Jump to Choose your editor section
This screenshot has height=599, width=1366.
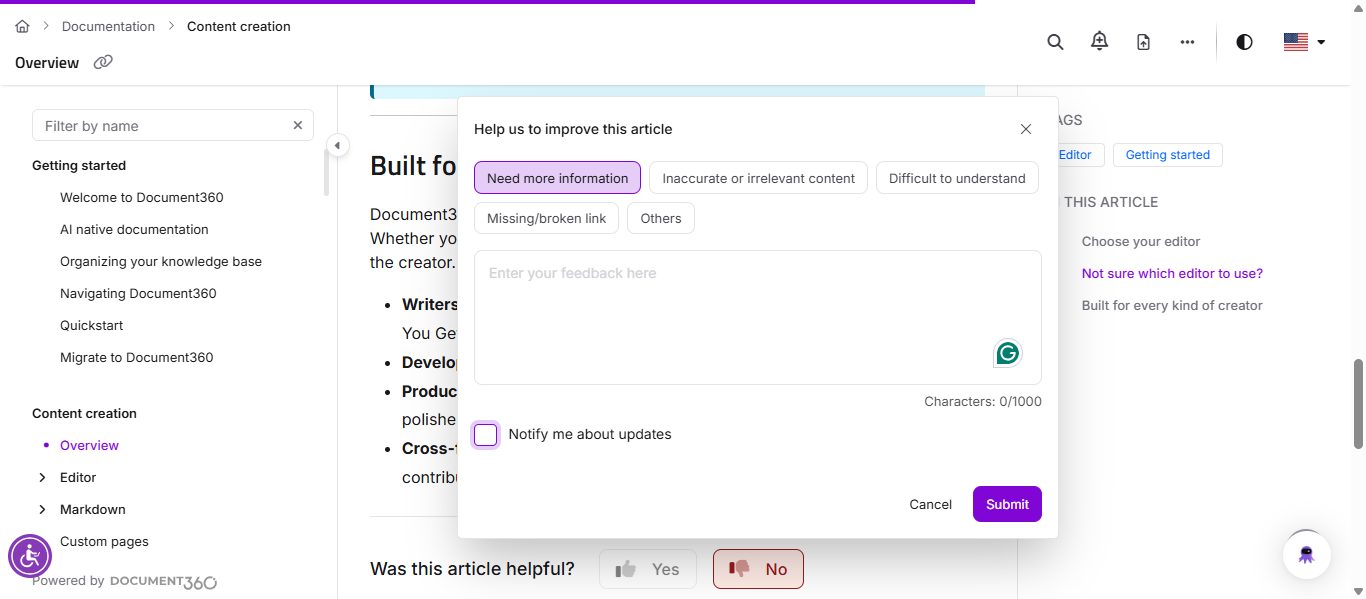pos(1141,241)
